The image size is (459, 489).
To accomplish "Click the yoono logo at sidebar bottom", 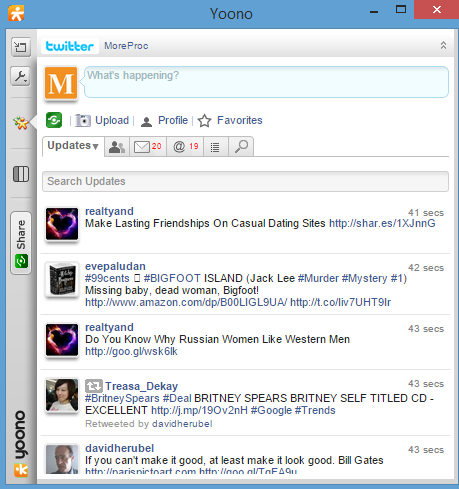I will (x=21, y=443).
